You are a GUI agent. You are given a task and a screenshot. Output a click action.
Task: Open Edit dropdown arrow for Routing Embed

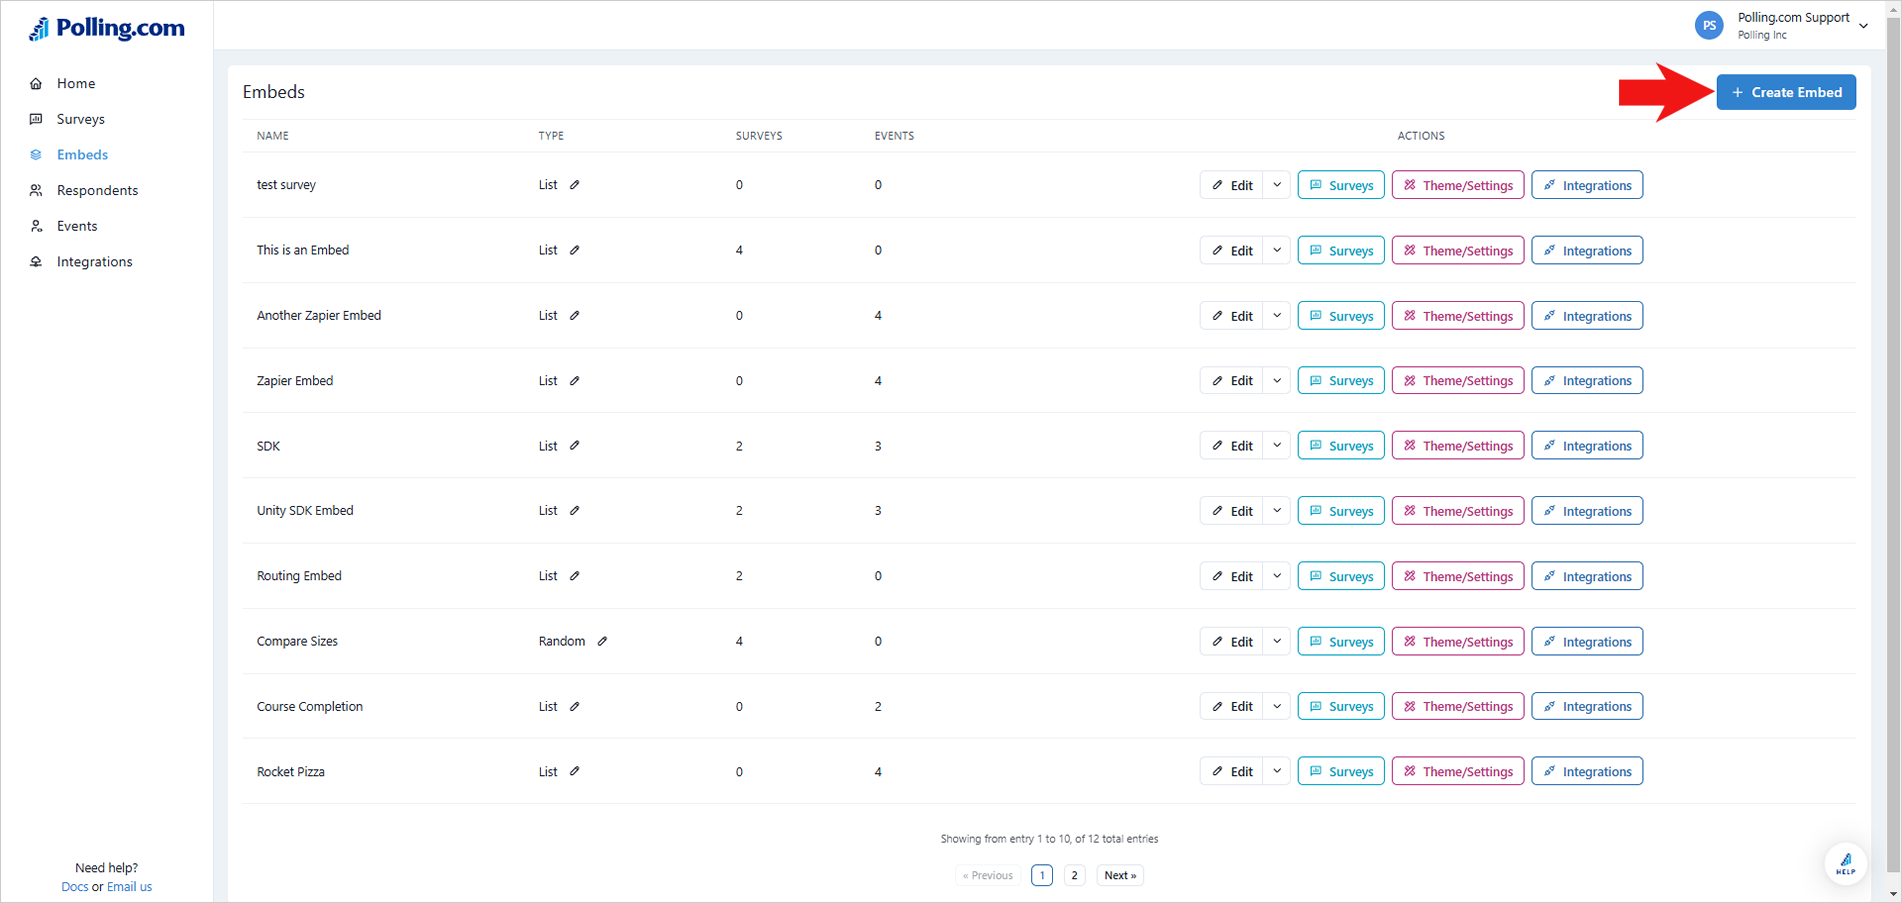click(1277, 576)
